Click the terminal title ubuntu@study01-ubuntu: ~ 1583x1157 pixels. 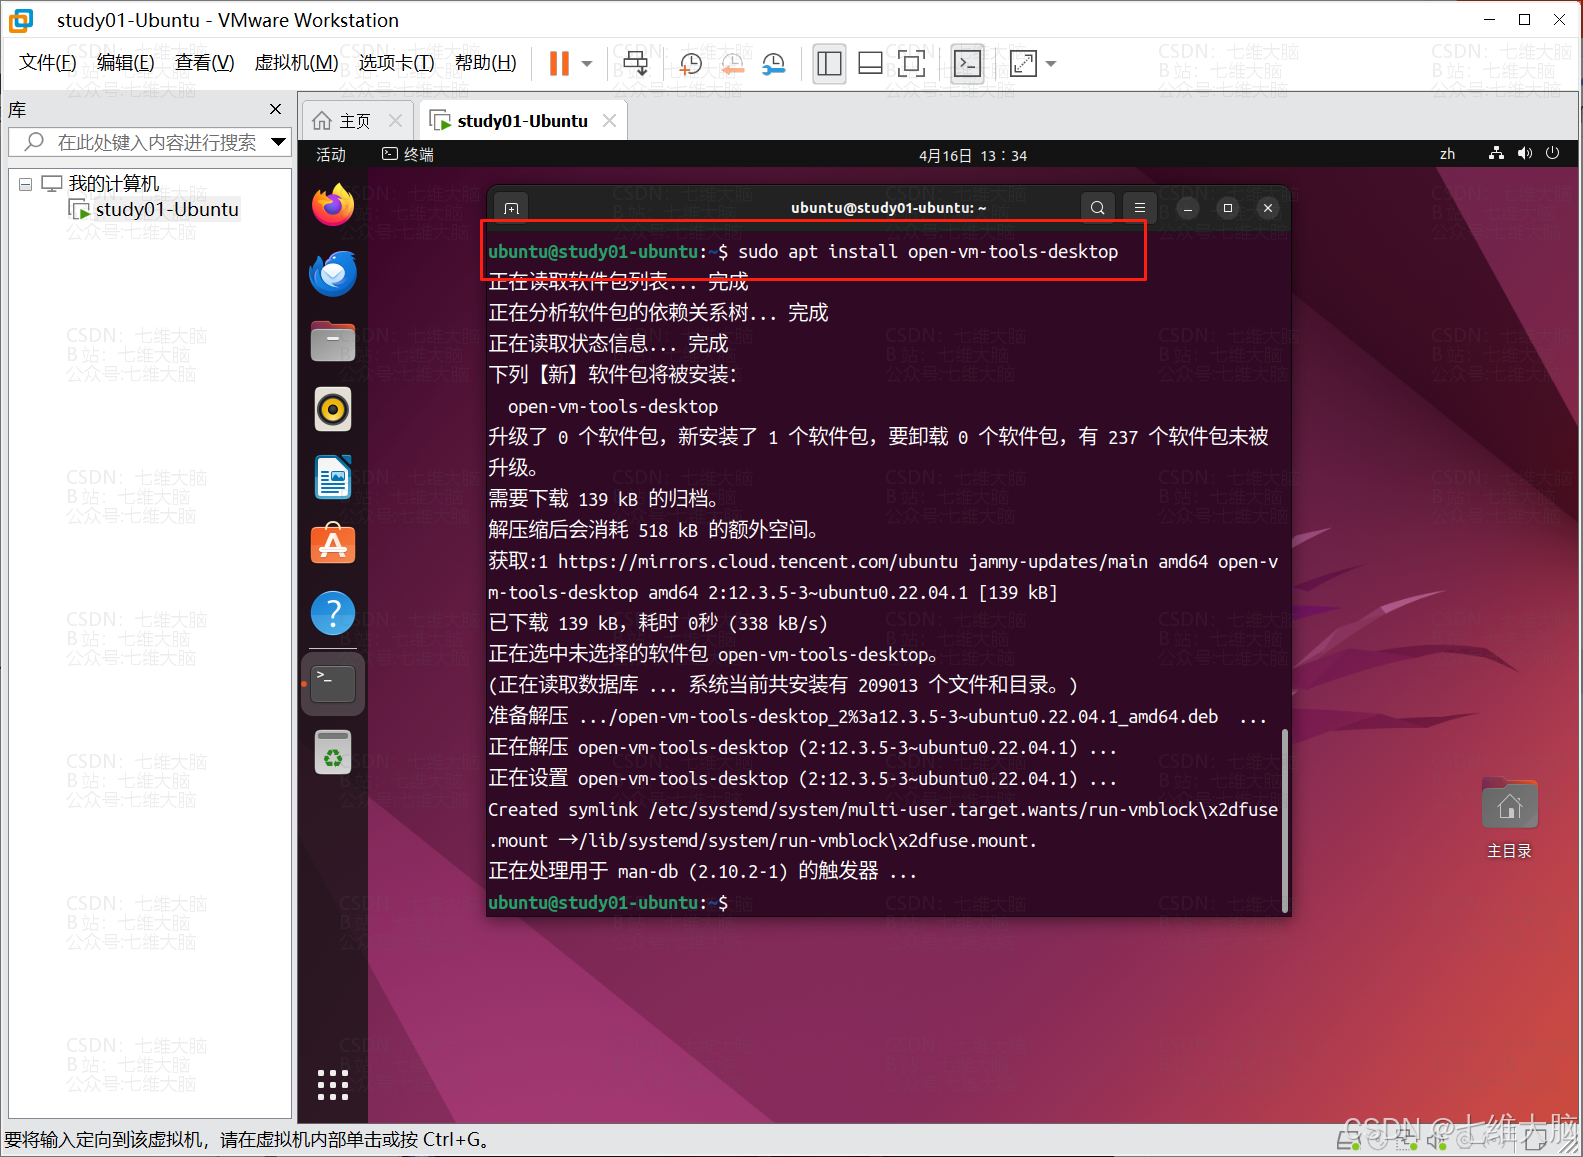(x=888, y=208)
